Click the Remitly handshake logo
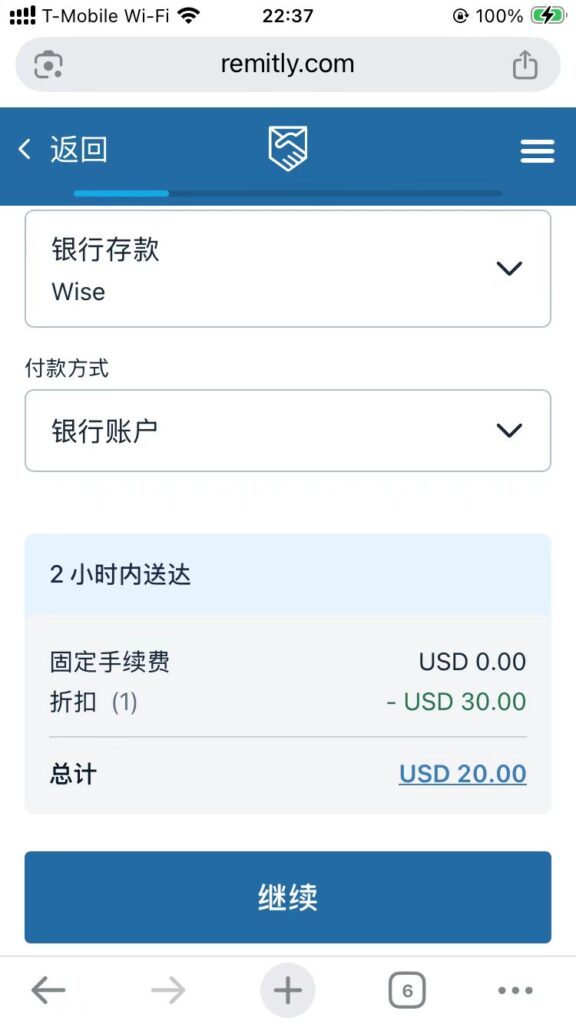The image size is (576, 1024). click(288, 148)
